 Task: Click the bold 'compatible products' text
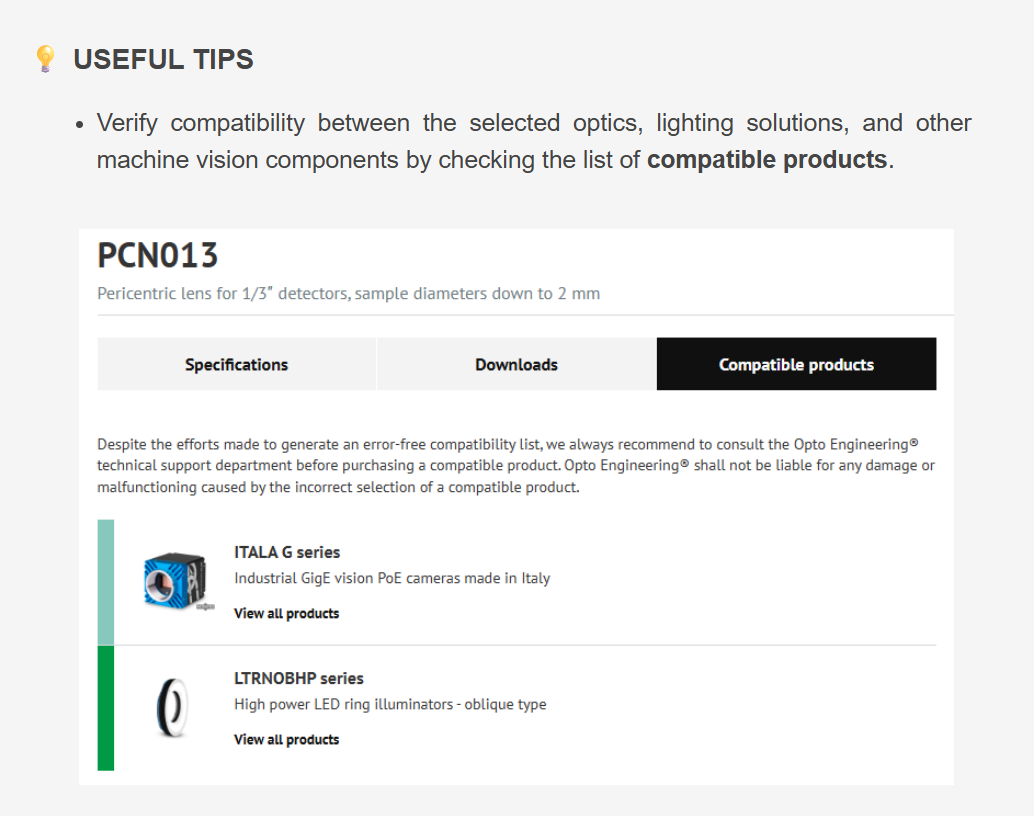[767, 159]
